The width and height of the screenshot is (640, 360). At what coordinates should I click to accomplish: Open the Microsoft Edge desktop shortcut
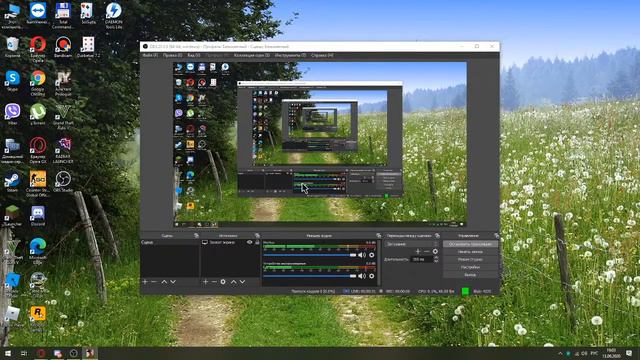tap(38, 251)
